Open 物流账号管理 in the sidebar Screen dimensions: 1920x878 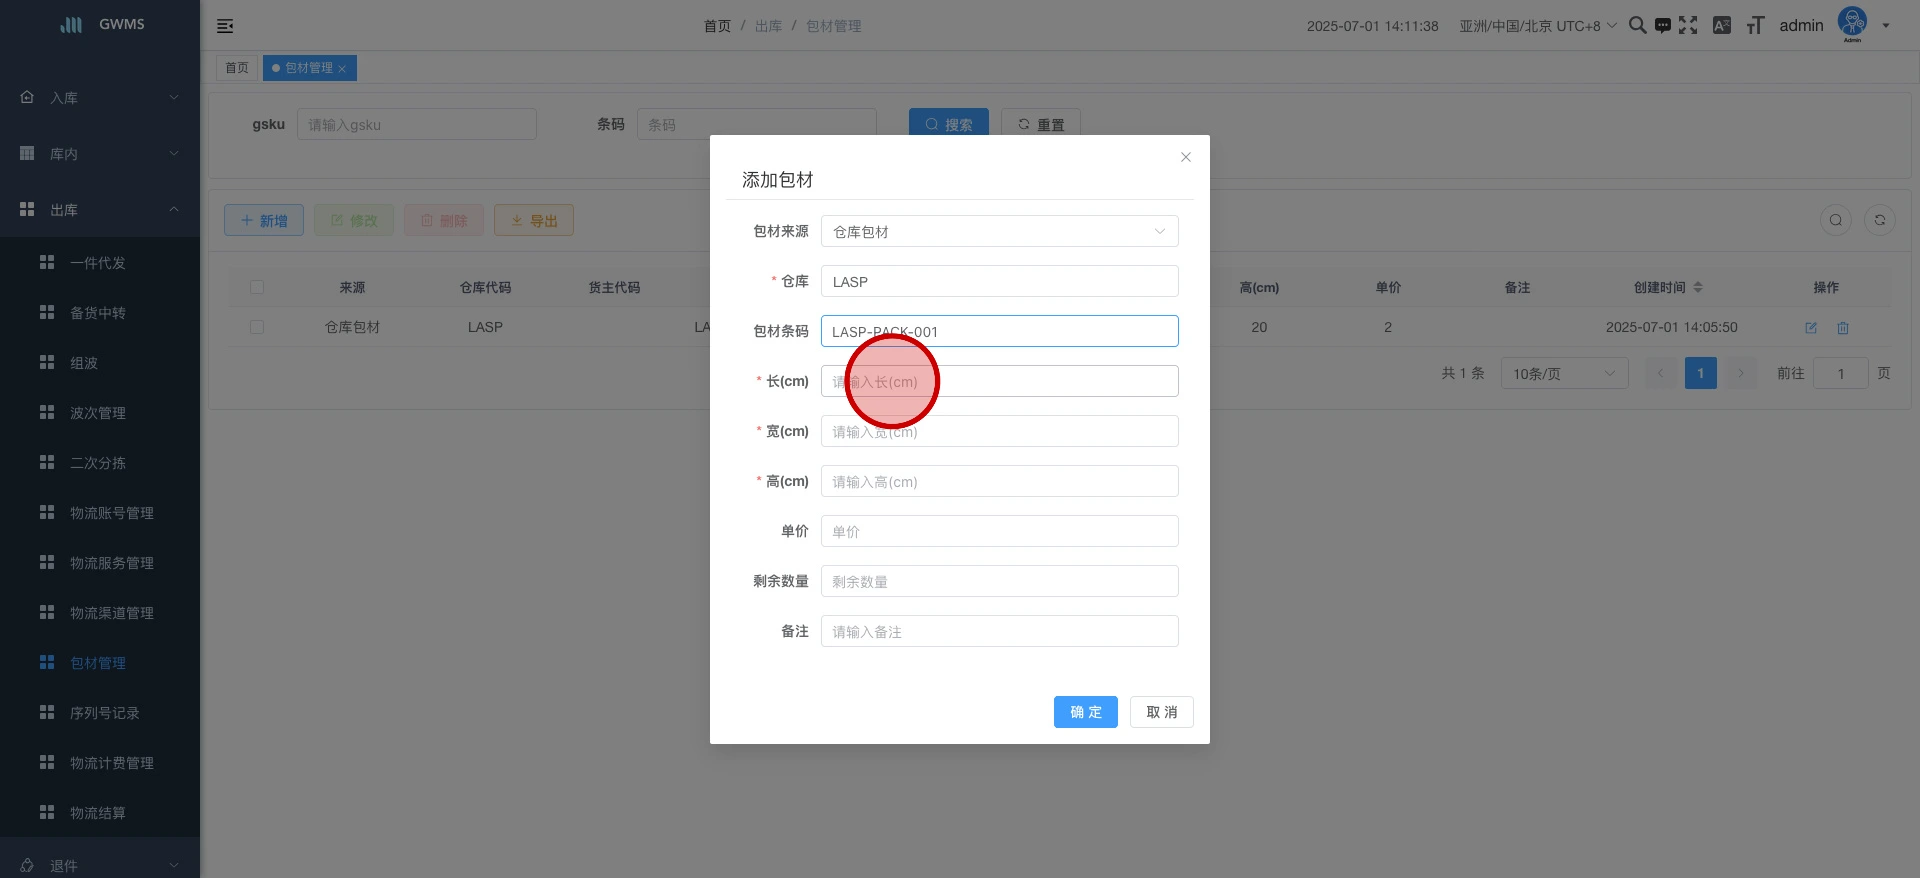(x=111, y=513)
